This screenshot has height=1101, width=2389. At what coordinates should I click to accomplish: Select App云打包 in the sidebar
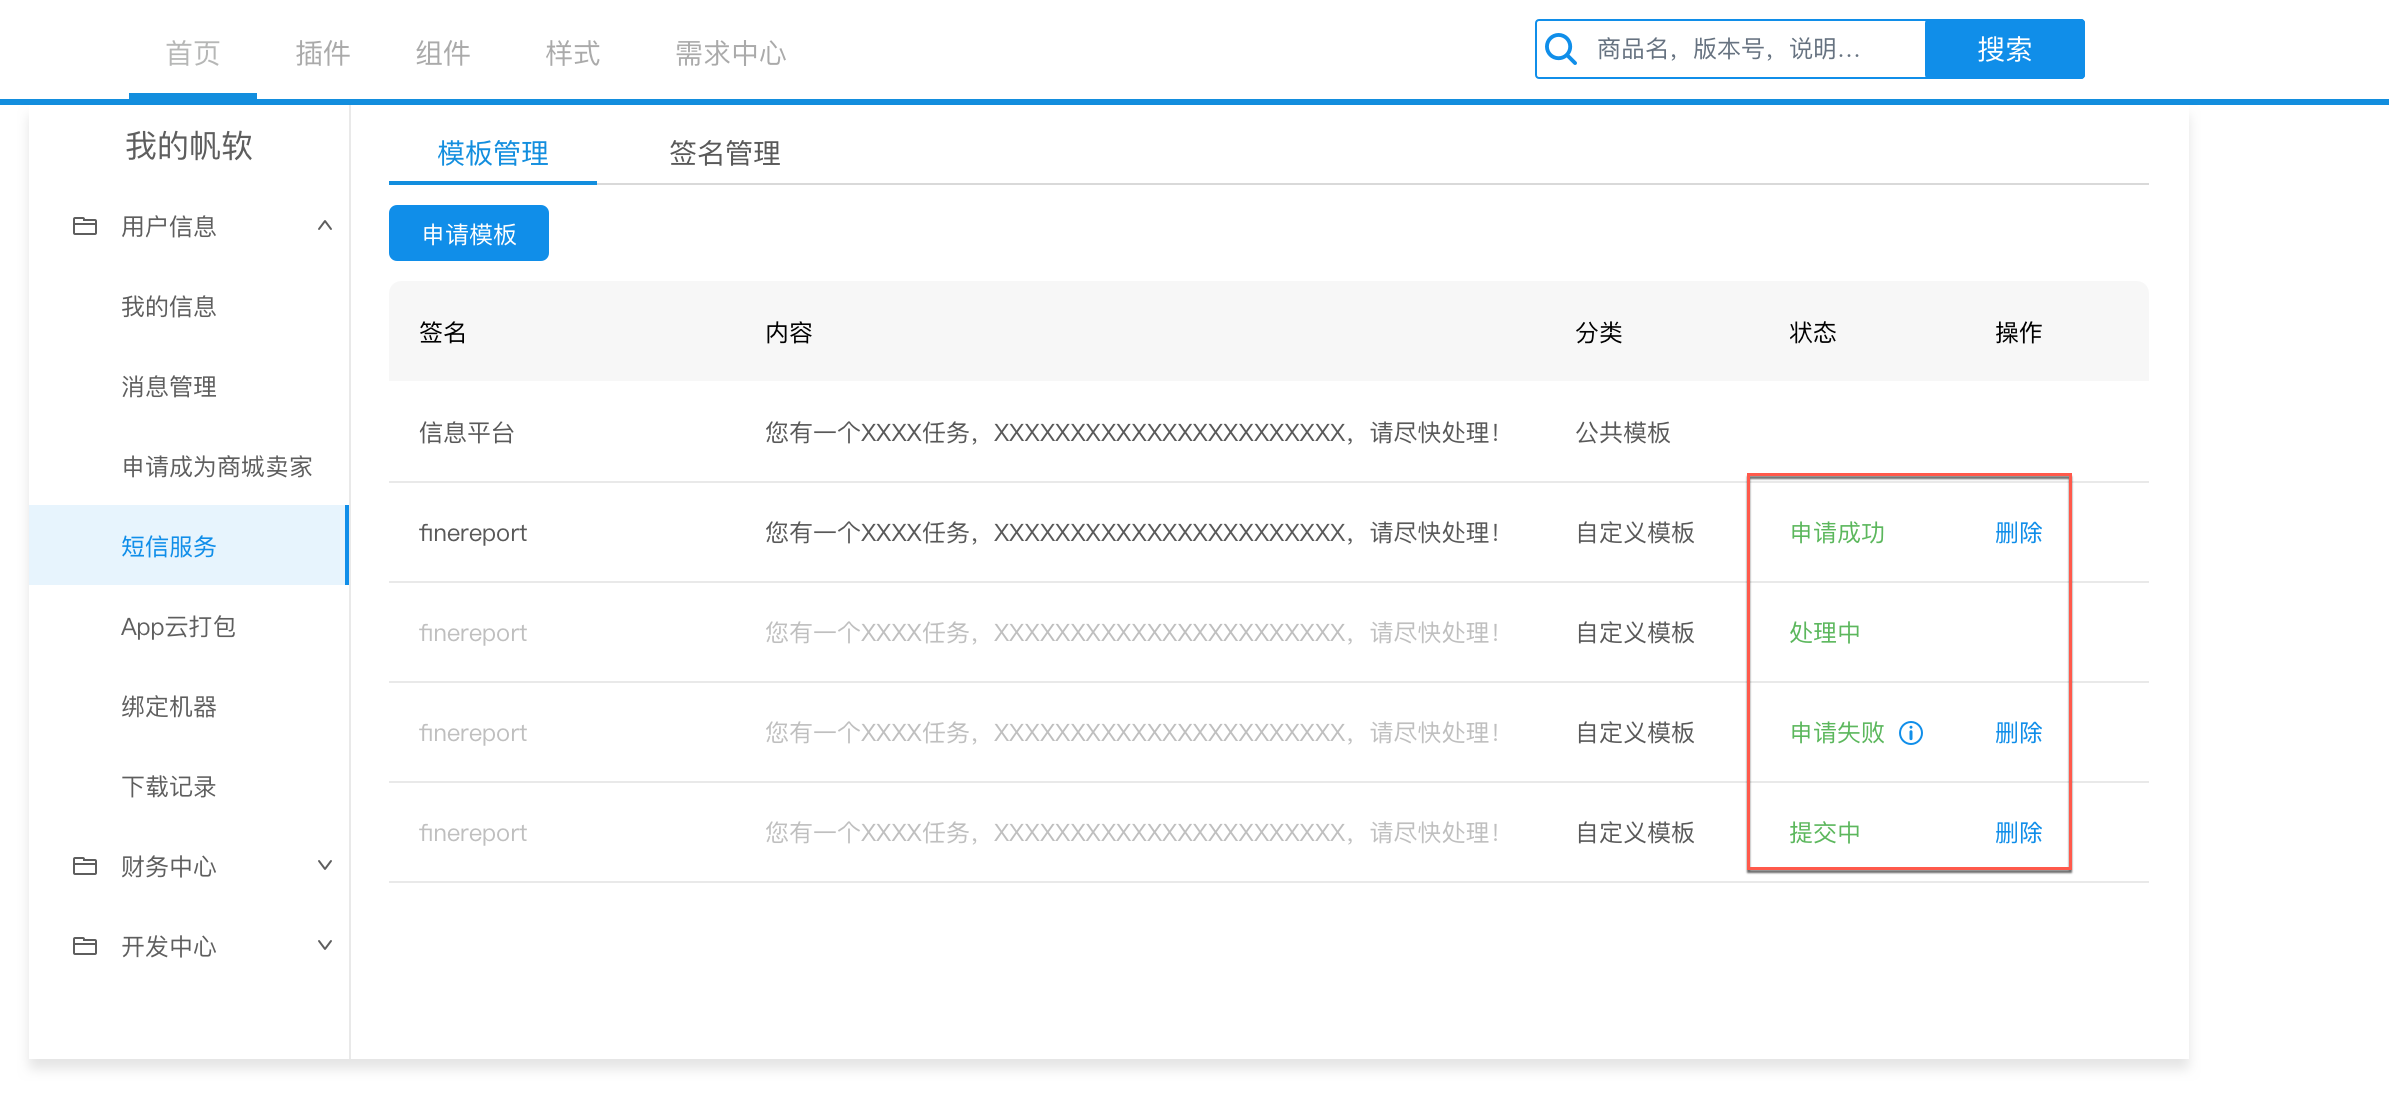click(x=178, y=627)
